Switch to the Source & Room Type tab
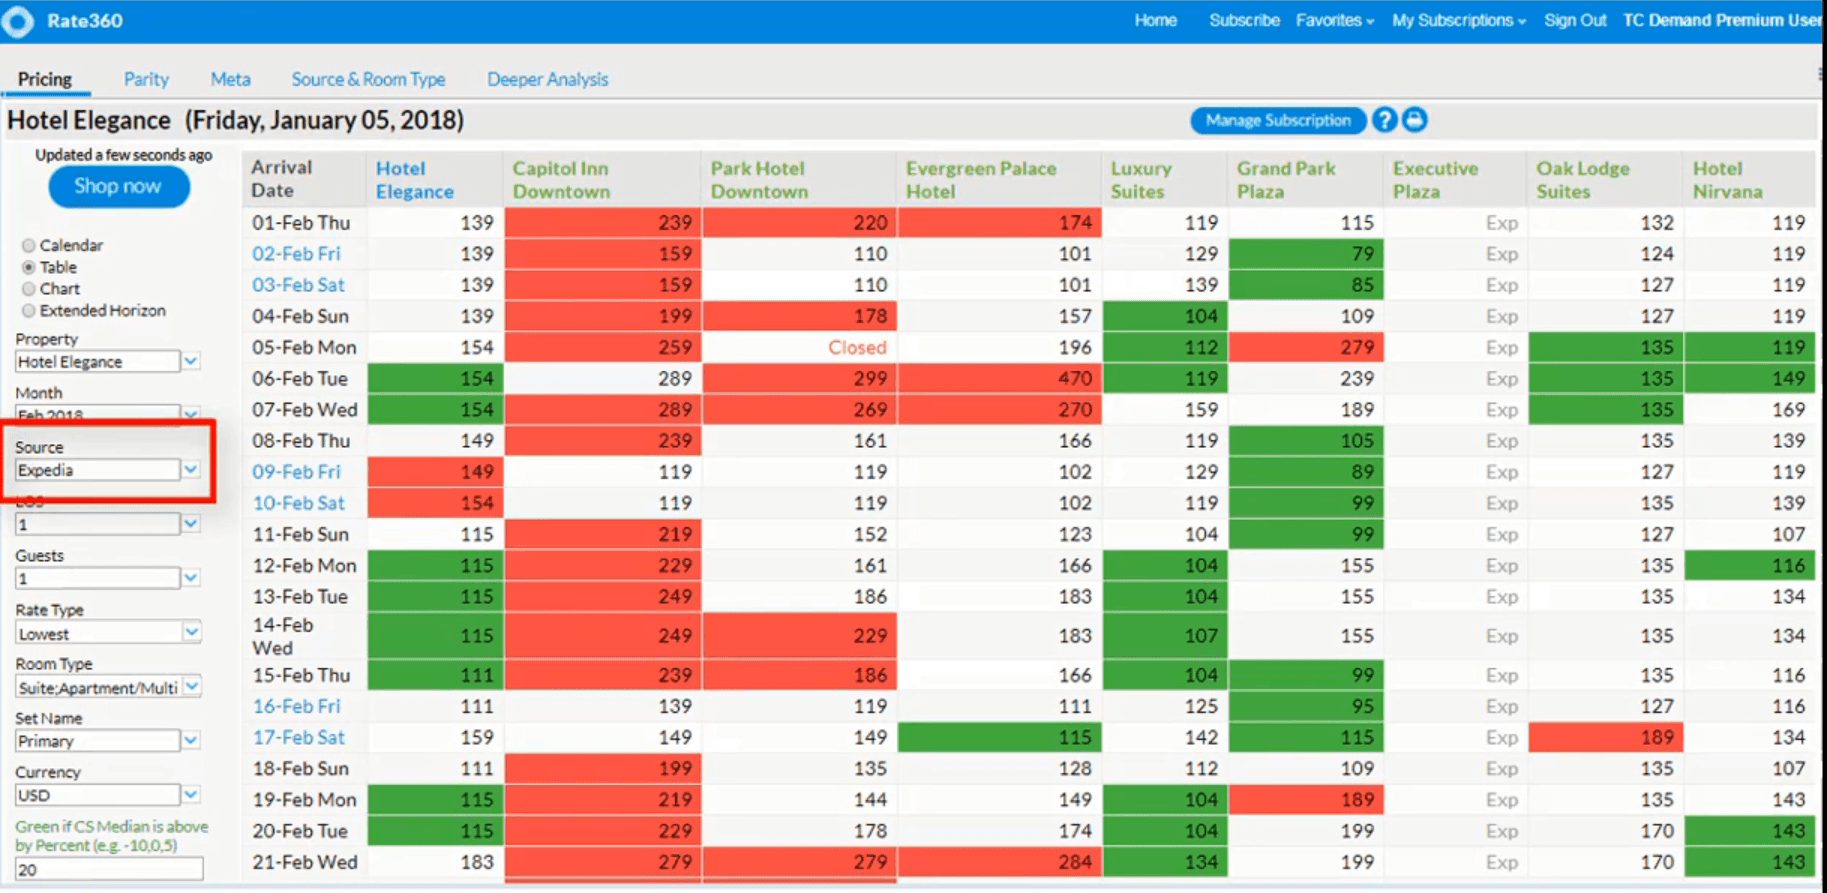The height and width of the screenshot is (893, 1827). (368, 79)
